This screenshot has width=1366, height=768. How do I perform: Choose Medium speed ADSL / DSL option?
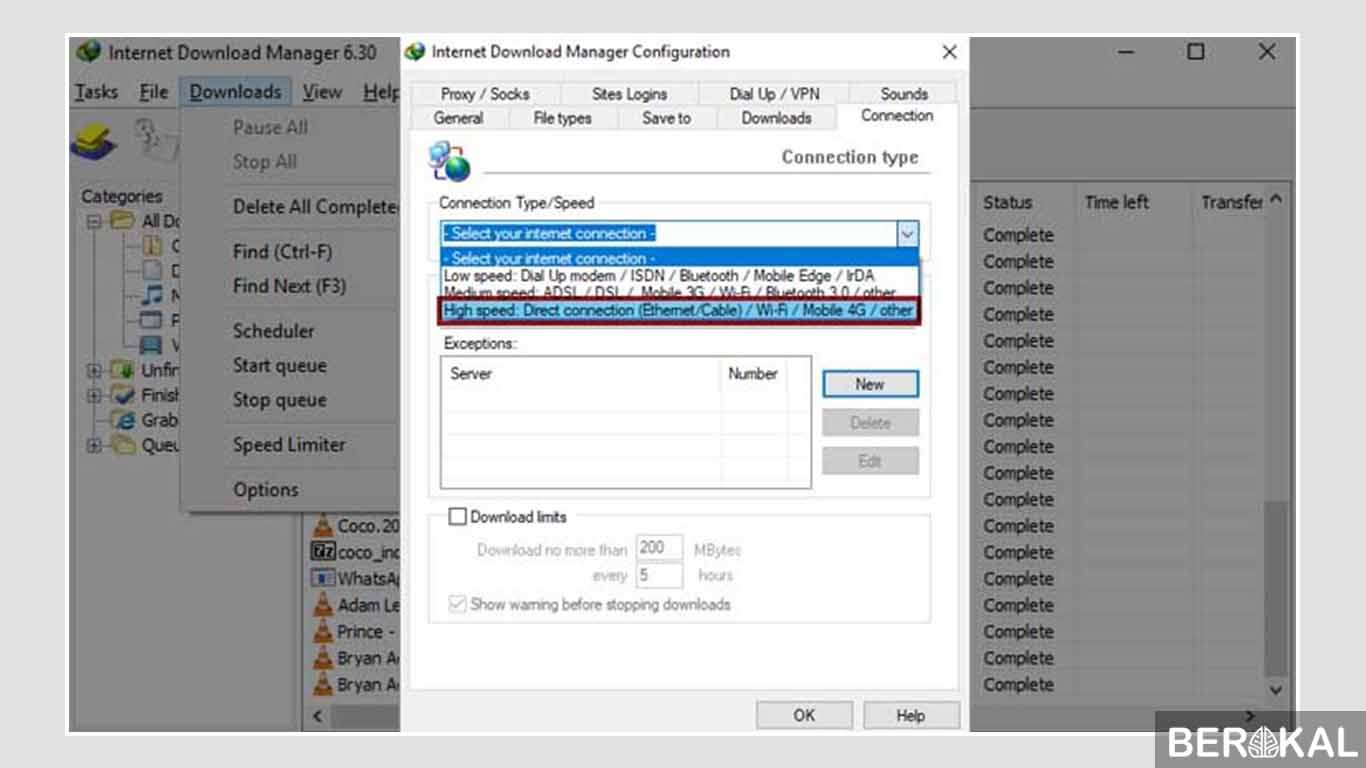[x=678, y=292]
